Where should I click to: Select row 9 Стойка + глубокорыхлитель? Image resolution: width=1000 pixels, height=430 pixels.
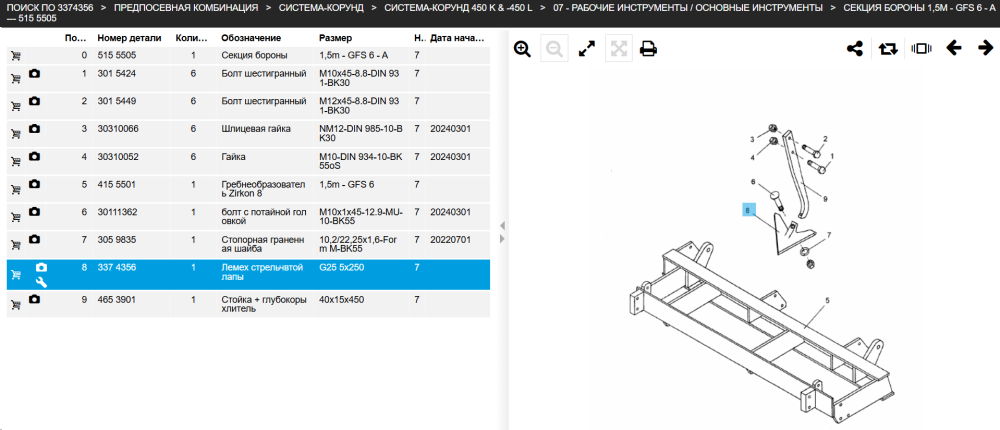248,304
